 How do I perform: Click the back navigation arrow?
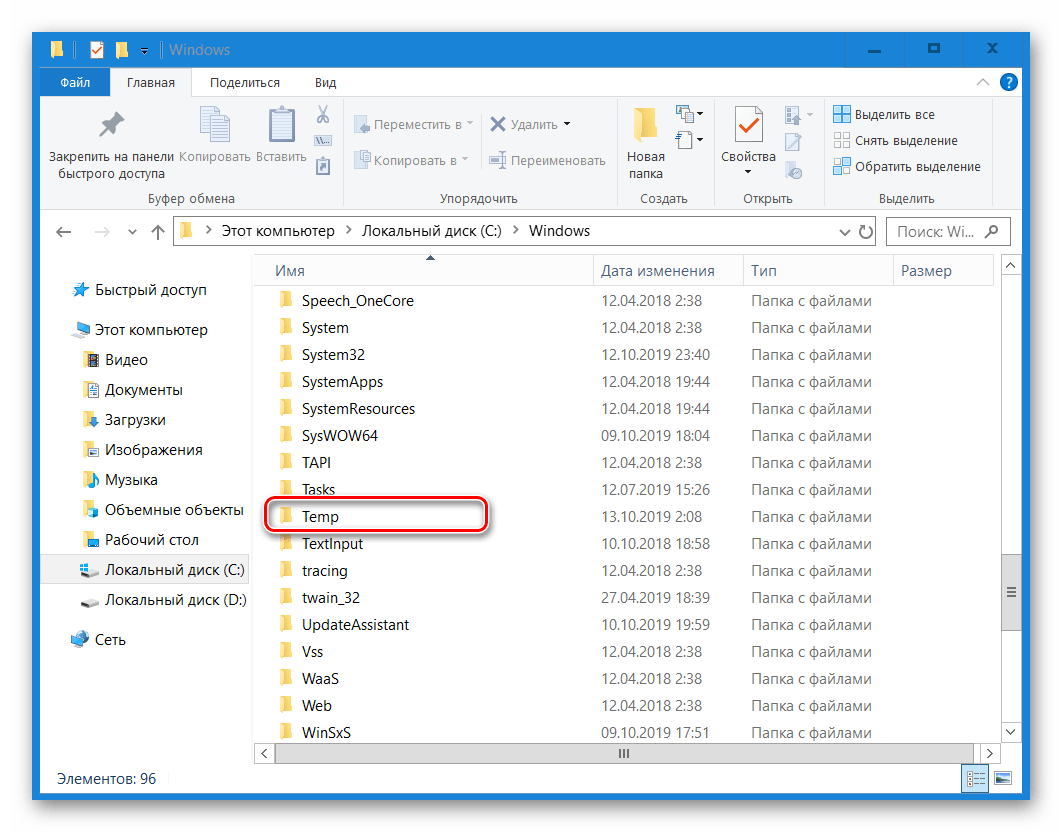63,231
